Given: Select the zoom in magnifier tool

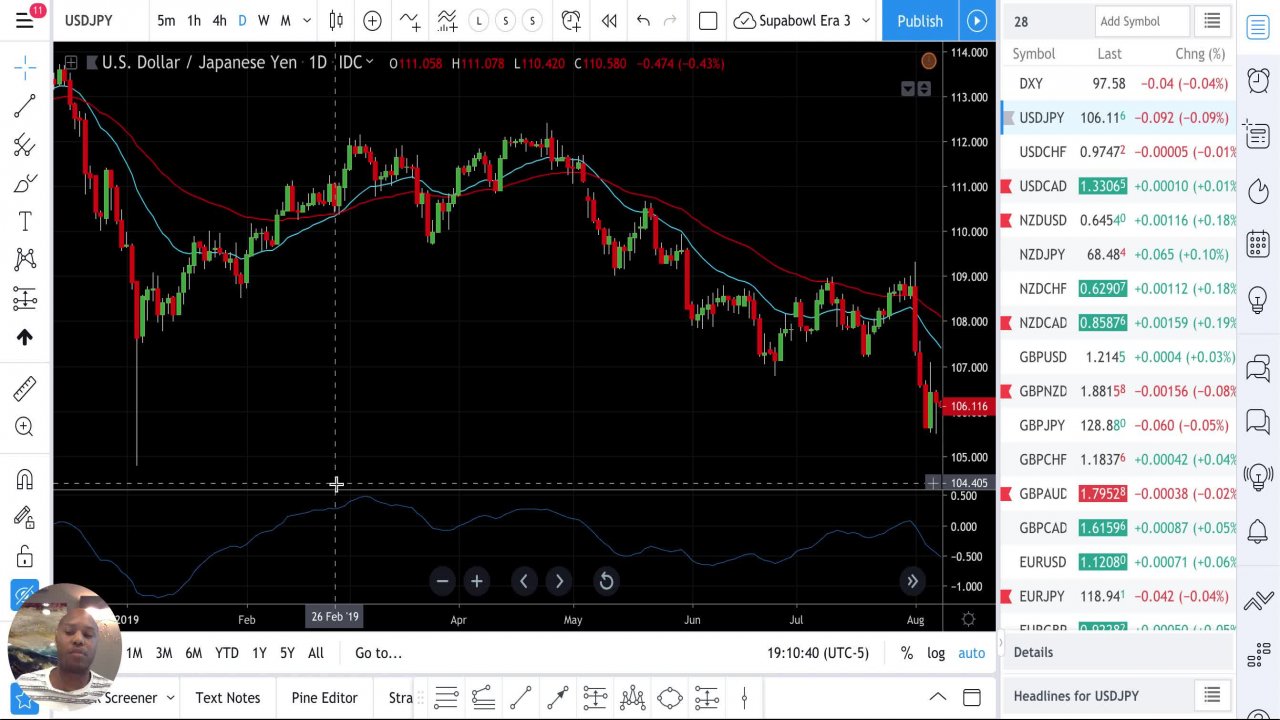Looking at the screenshot, I should click(25, 427).
